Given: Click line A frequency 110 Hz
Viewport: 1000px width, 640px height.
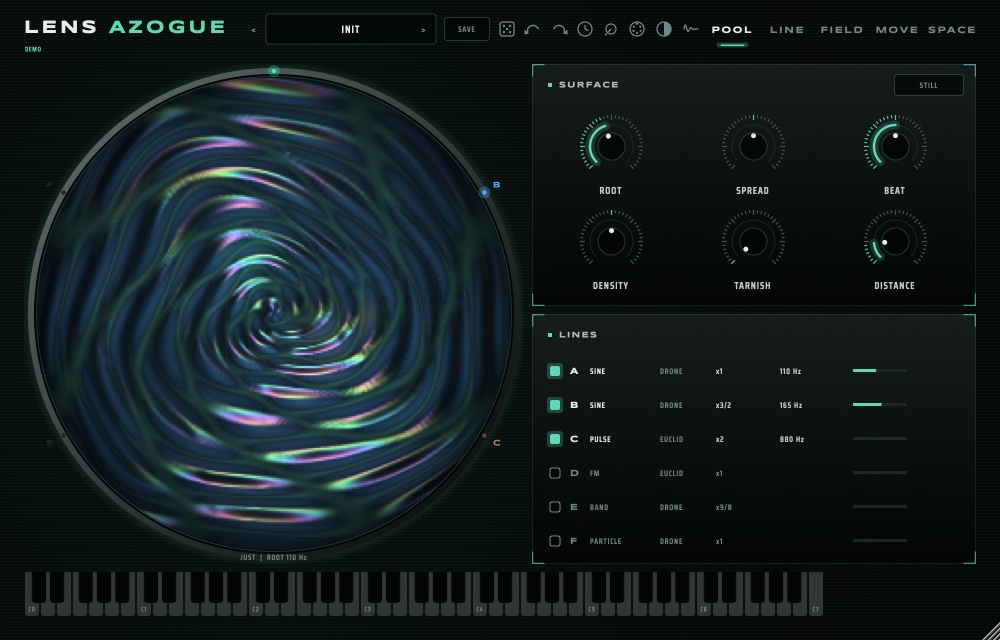Looking at the screenshot, I should 790,372.
